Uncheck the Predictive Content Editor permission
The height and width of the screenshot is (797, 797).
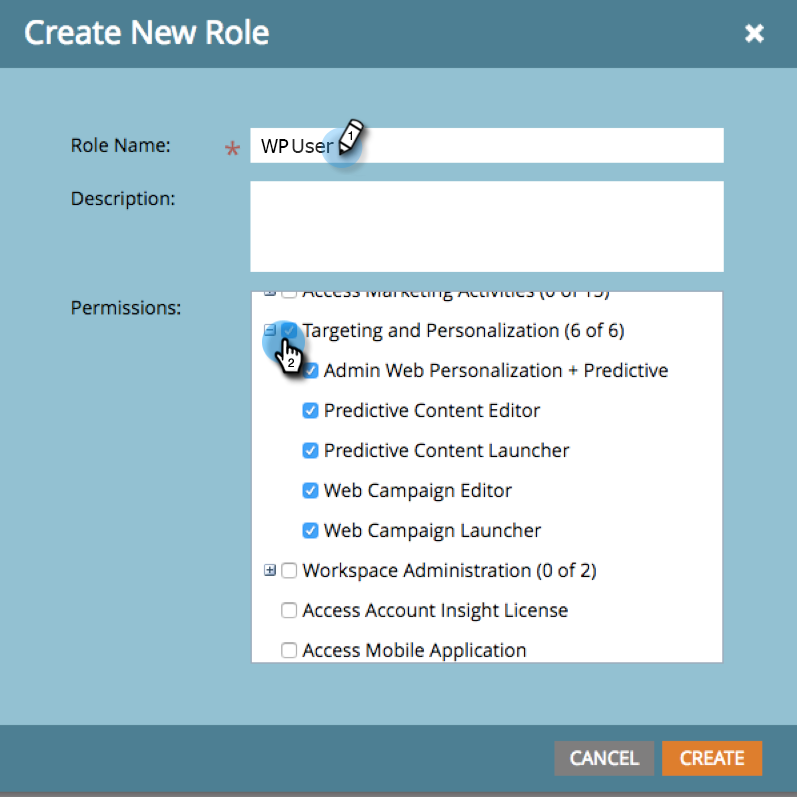point(310,411)
